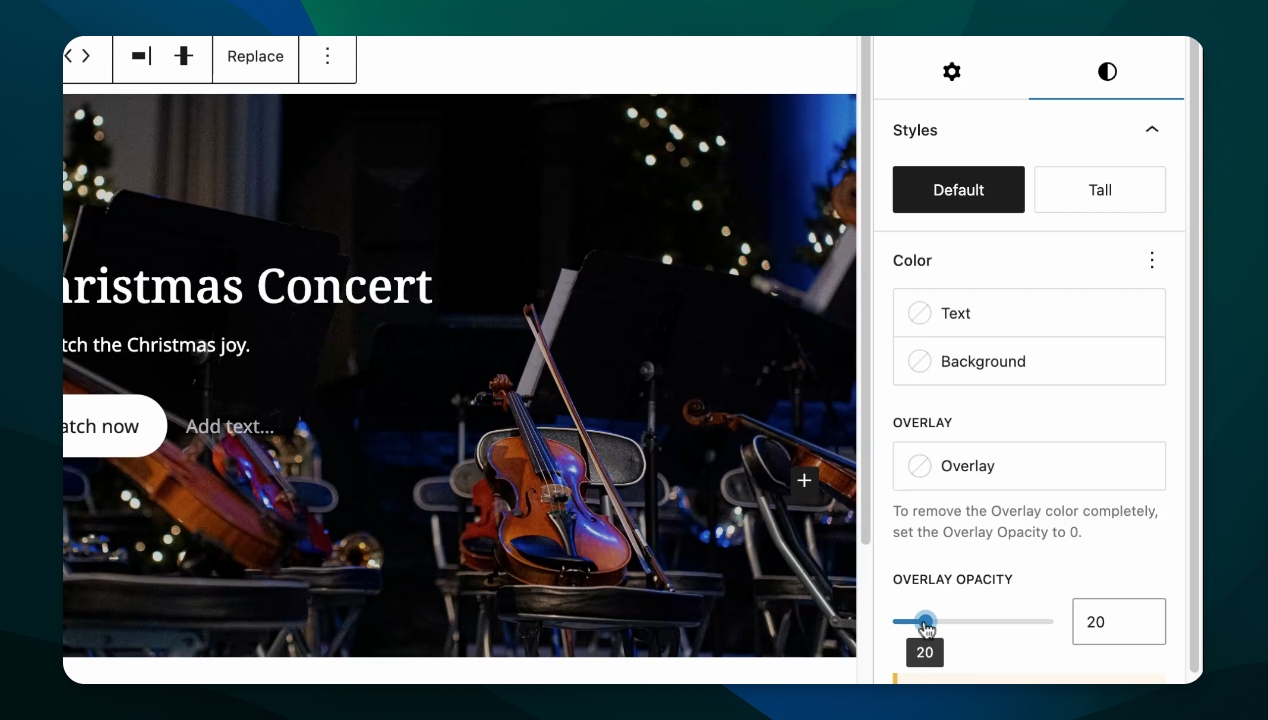Collapse the Styles panel chevron
The image size is (1268, 720).
click(1152, 130)
